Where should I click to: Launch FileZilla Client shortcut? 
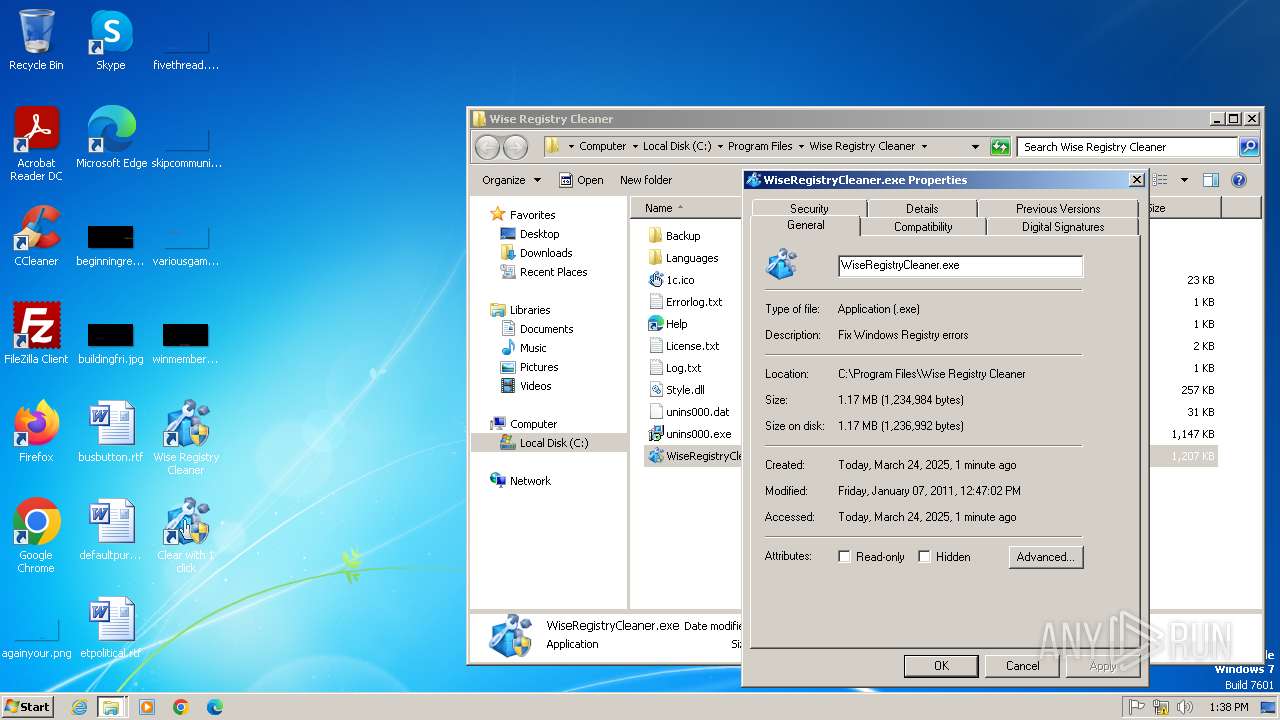pos(36,333)
